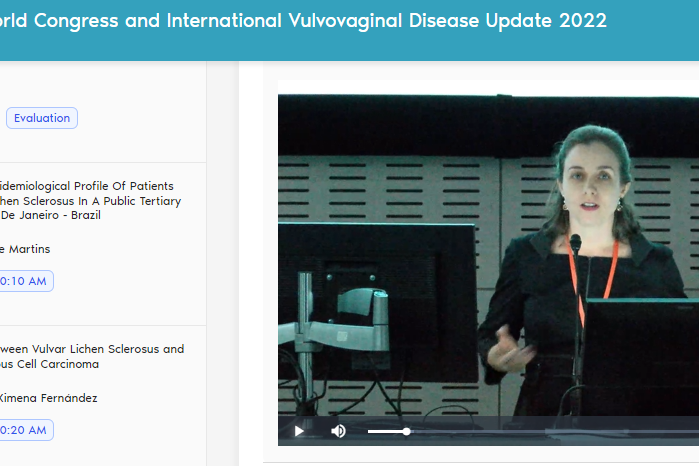This screenshot has width=699, height=466.
Task: Seek on the video progress bar
Action: [620, 431]
